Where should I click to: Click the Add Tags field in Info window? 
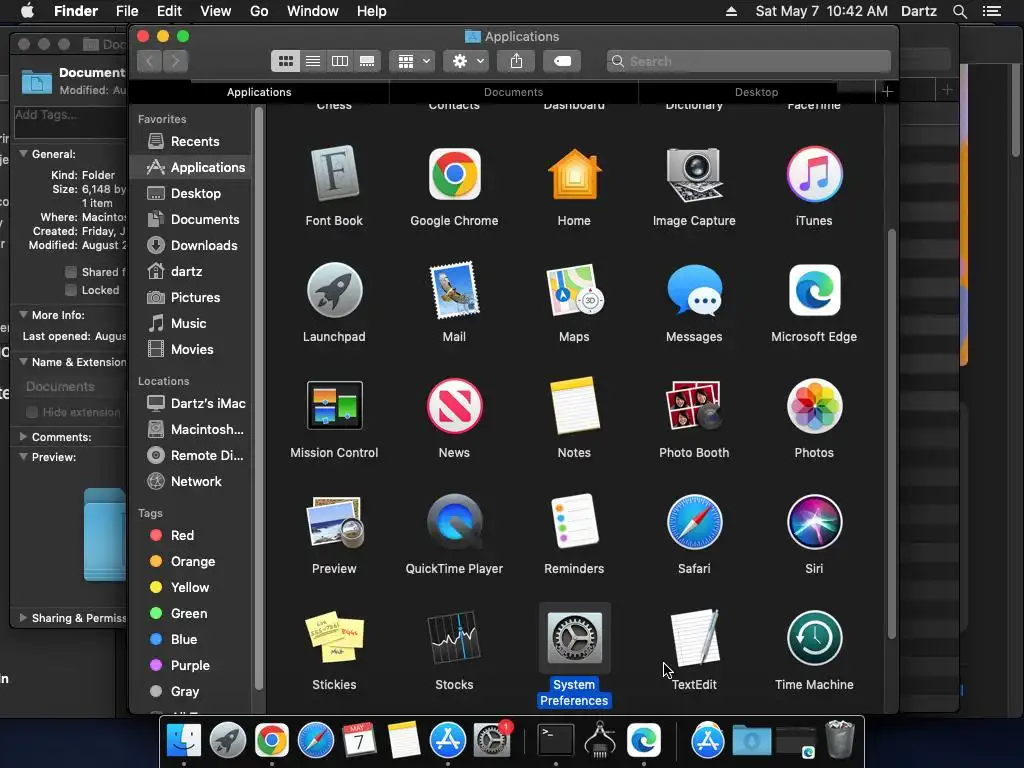[x=70, y=122]
